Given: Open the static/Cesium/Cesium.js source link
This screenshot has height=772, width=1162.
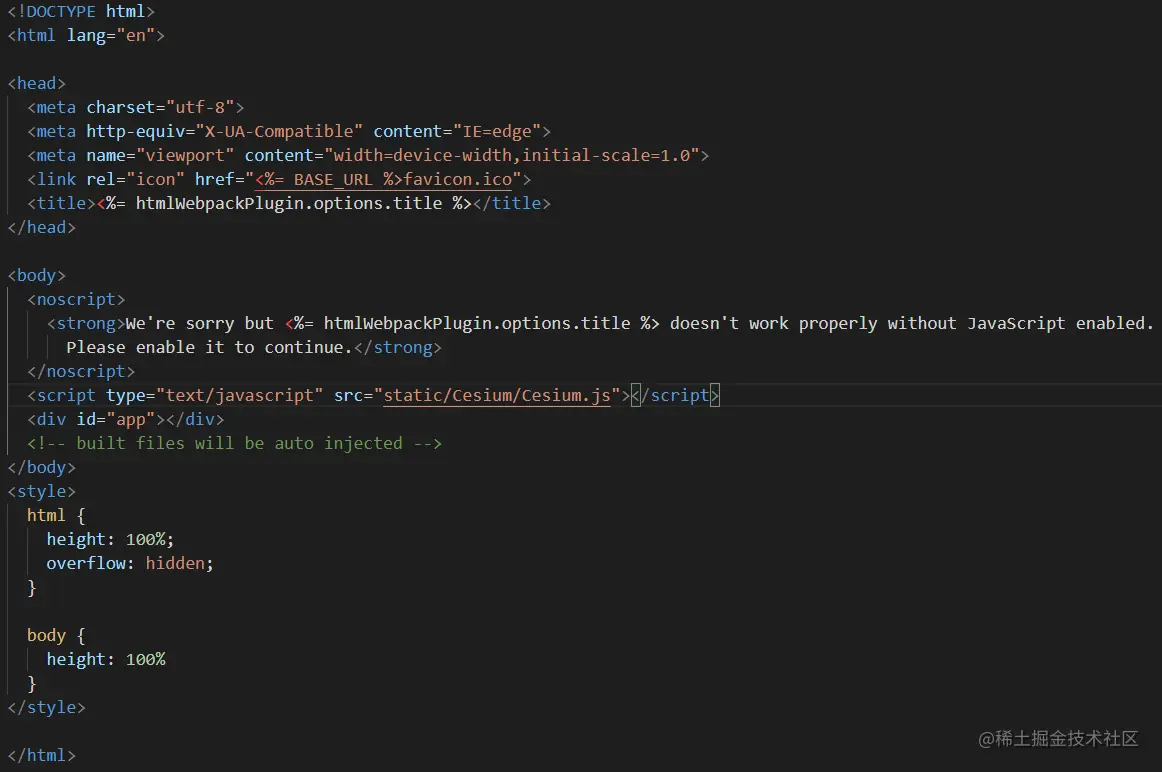Looking at the screenshot, I should (497, 395).
